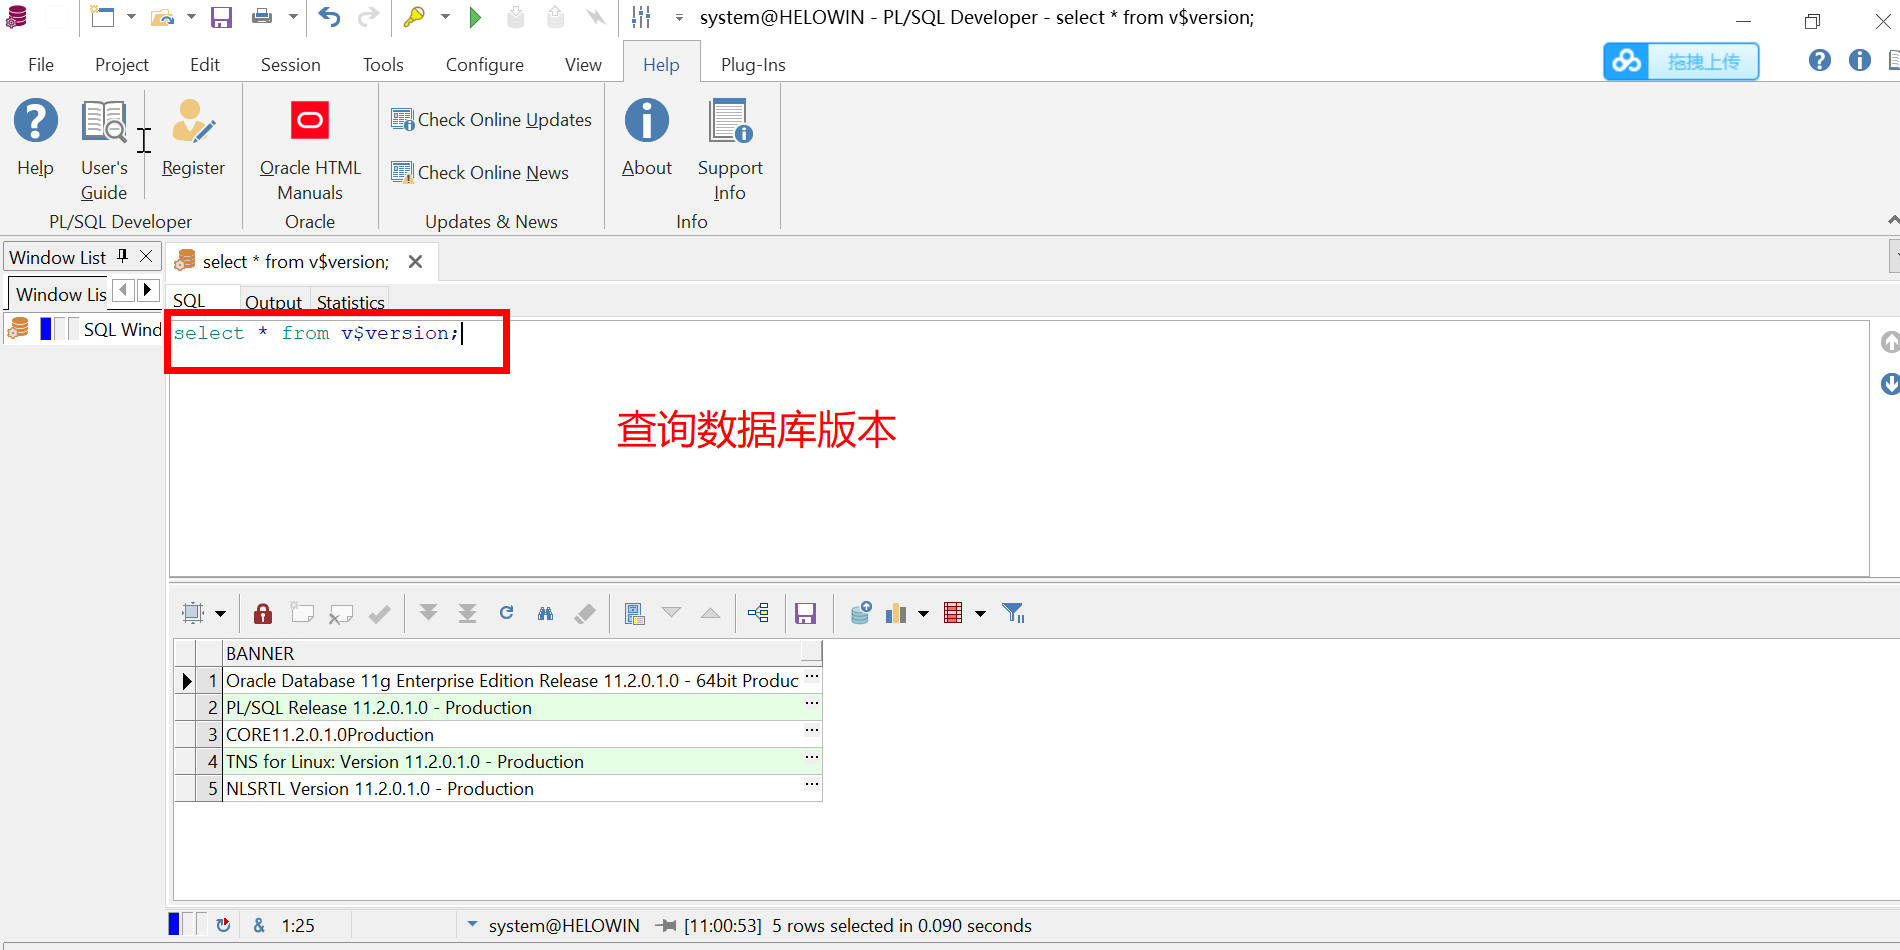Image resolution: width=1900 pixels, height=950 pixels.
Task: Open the Configure ribbon tab
Action: pyautogui.click(x=485, y=65)
